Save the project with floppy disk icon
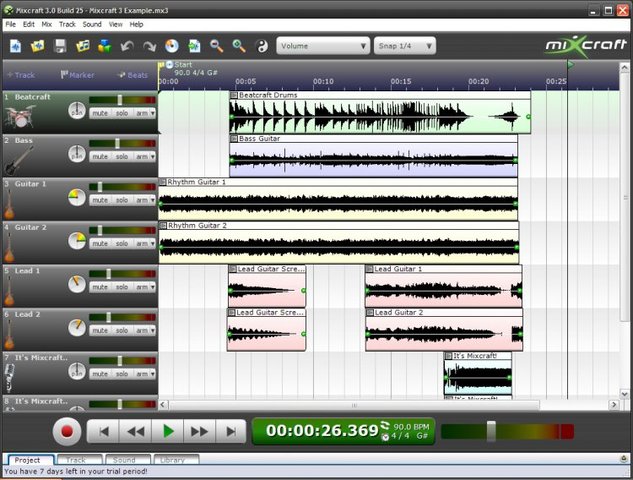633x480 pixels. (x=60, y=46)
